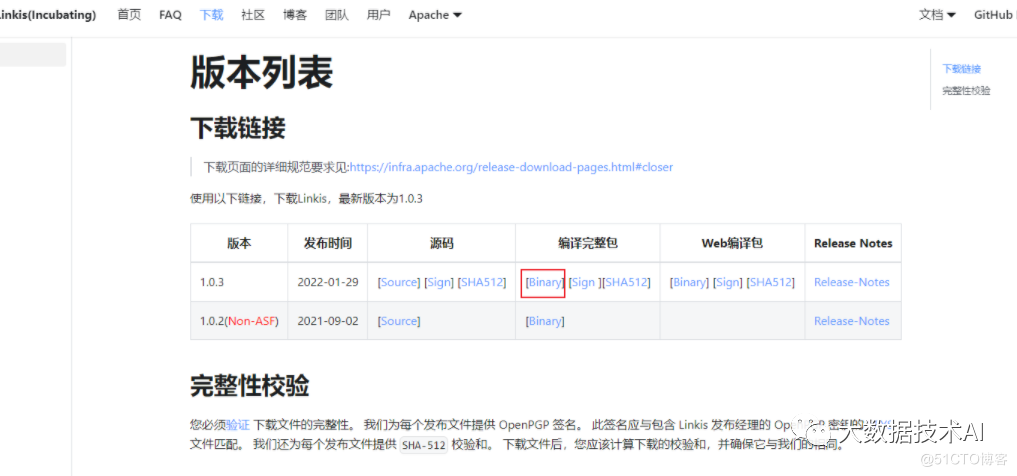Download 1.0.3 source via Source link

coord(400,282)
